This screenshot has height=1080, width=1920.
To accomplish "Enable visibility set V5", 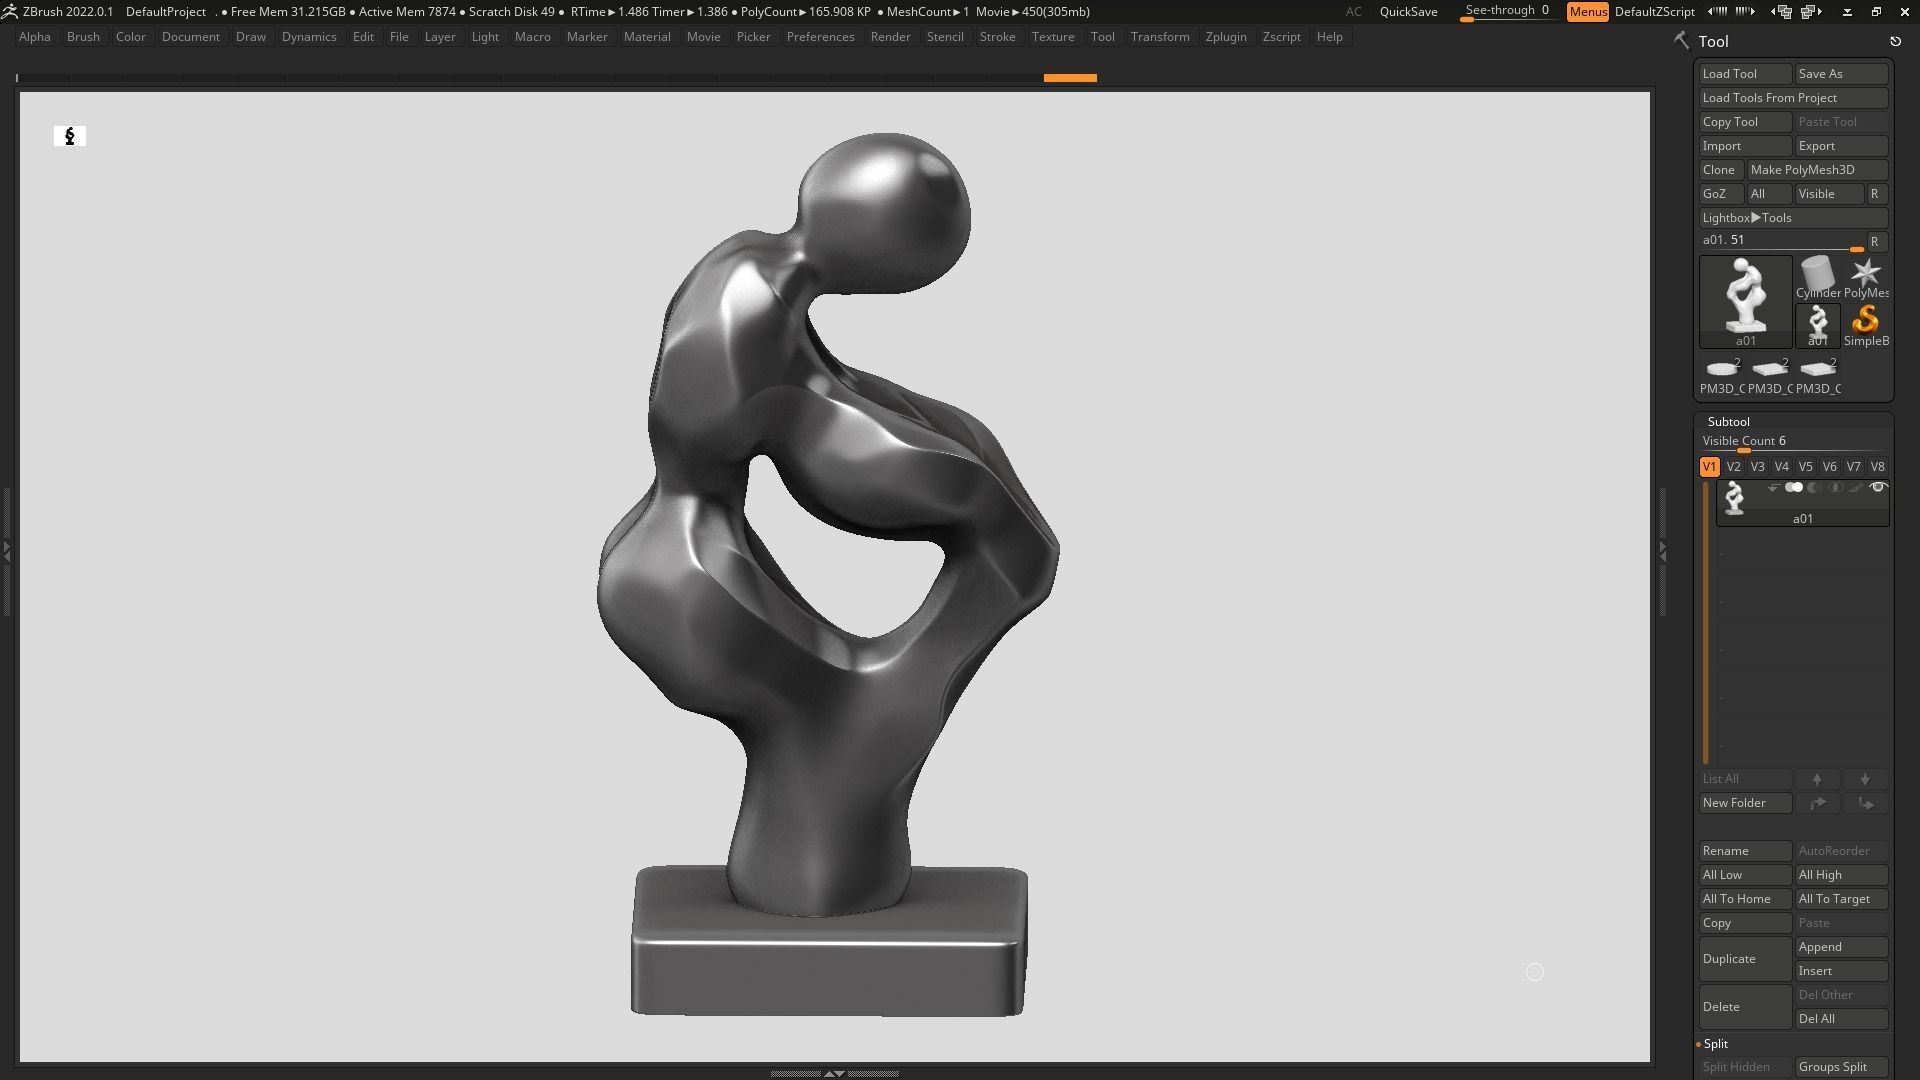I will [1806, 467].
